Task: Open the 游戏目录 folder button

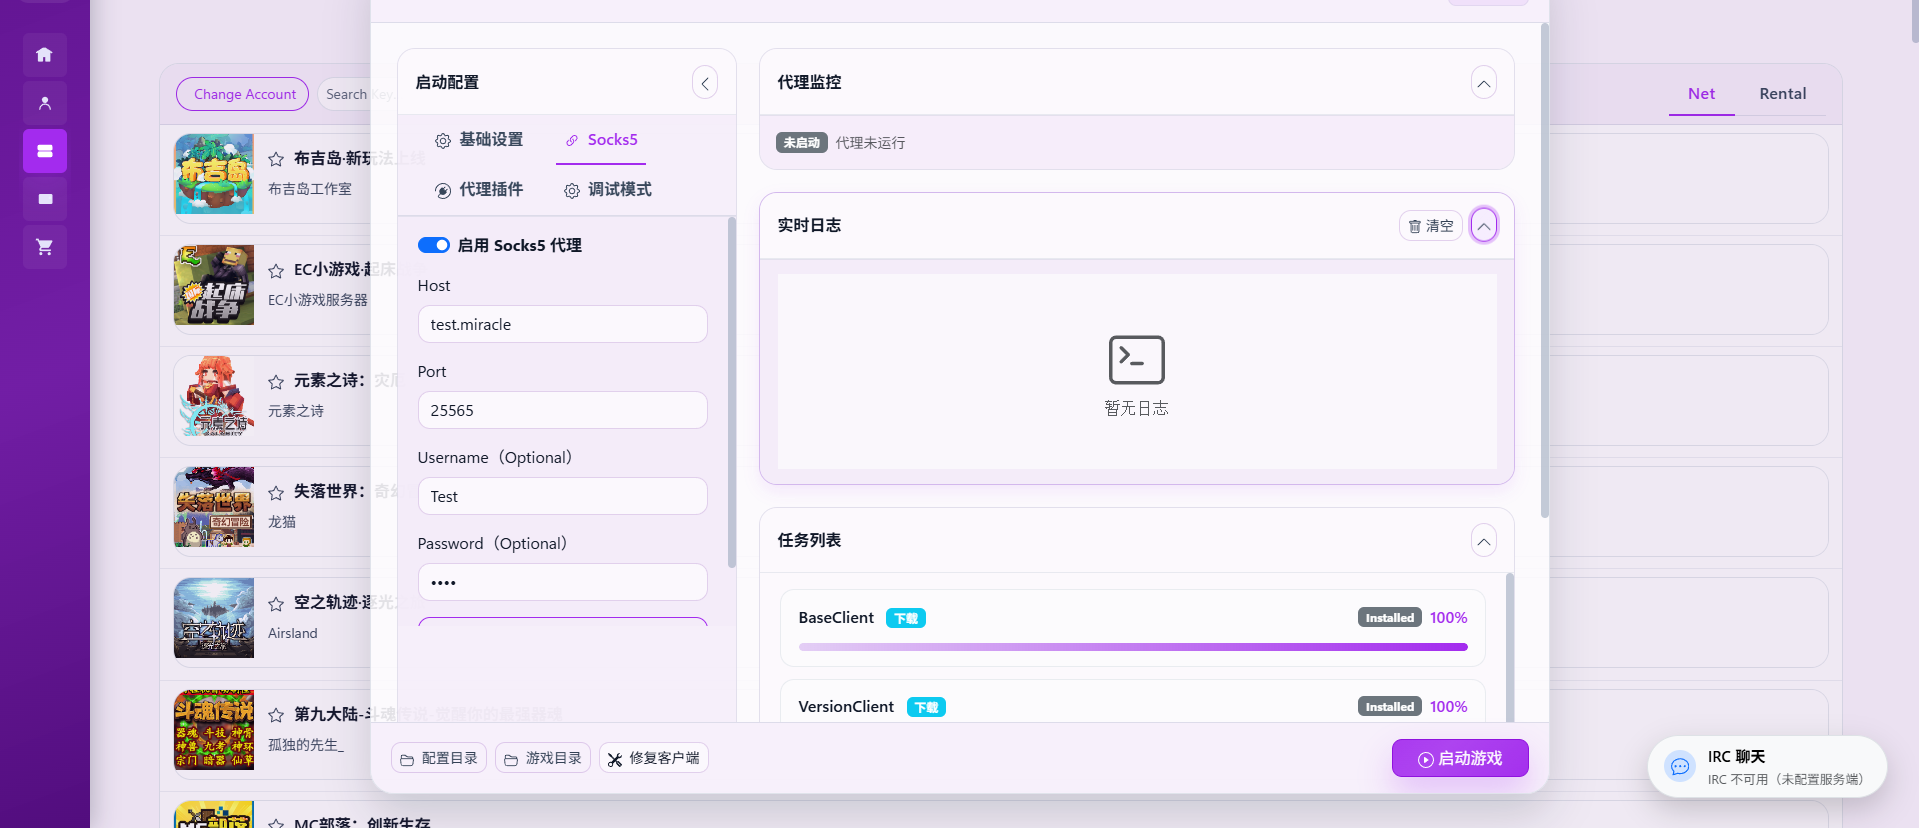Action: click(x=543, y=758)
